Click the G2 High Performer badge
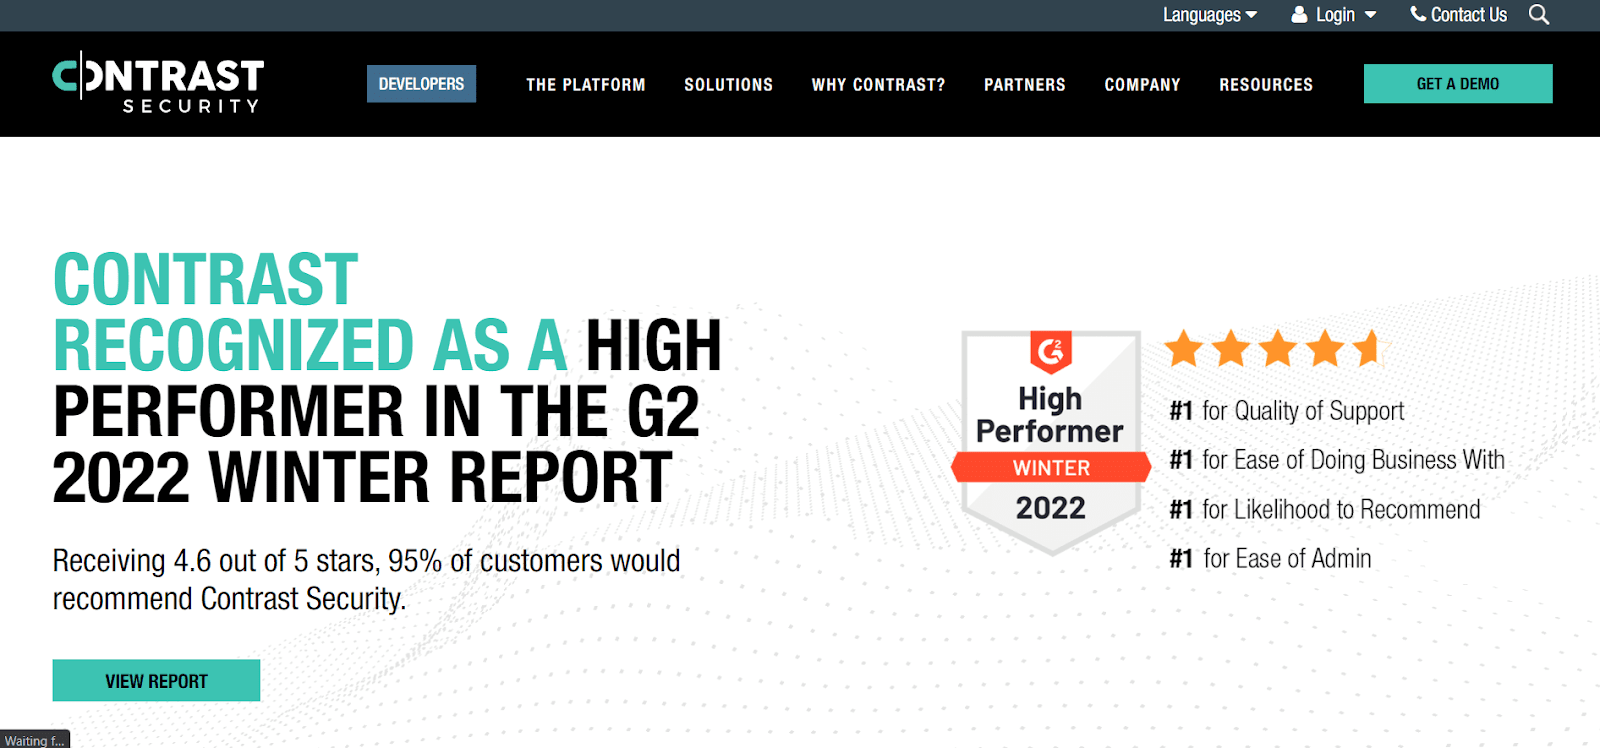 click(x=1051, y=442)
